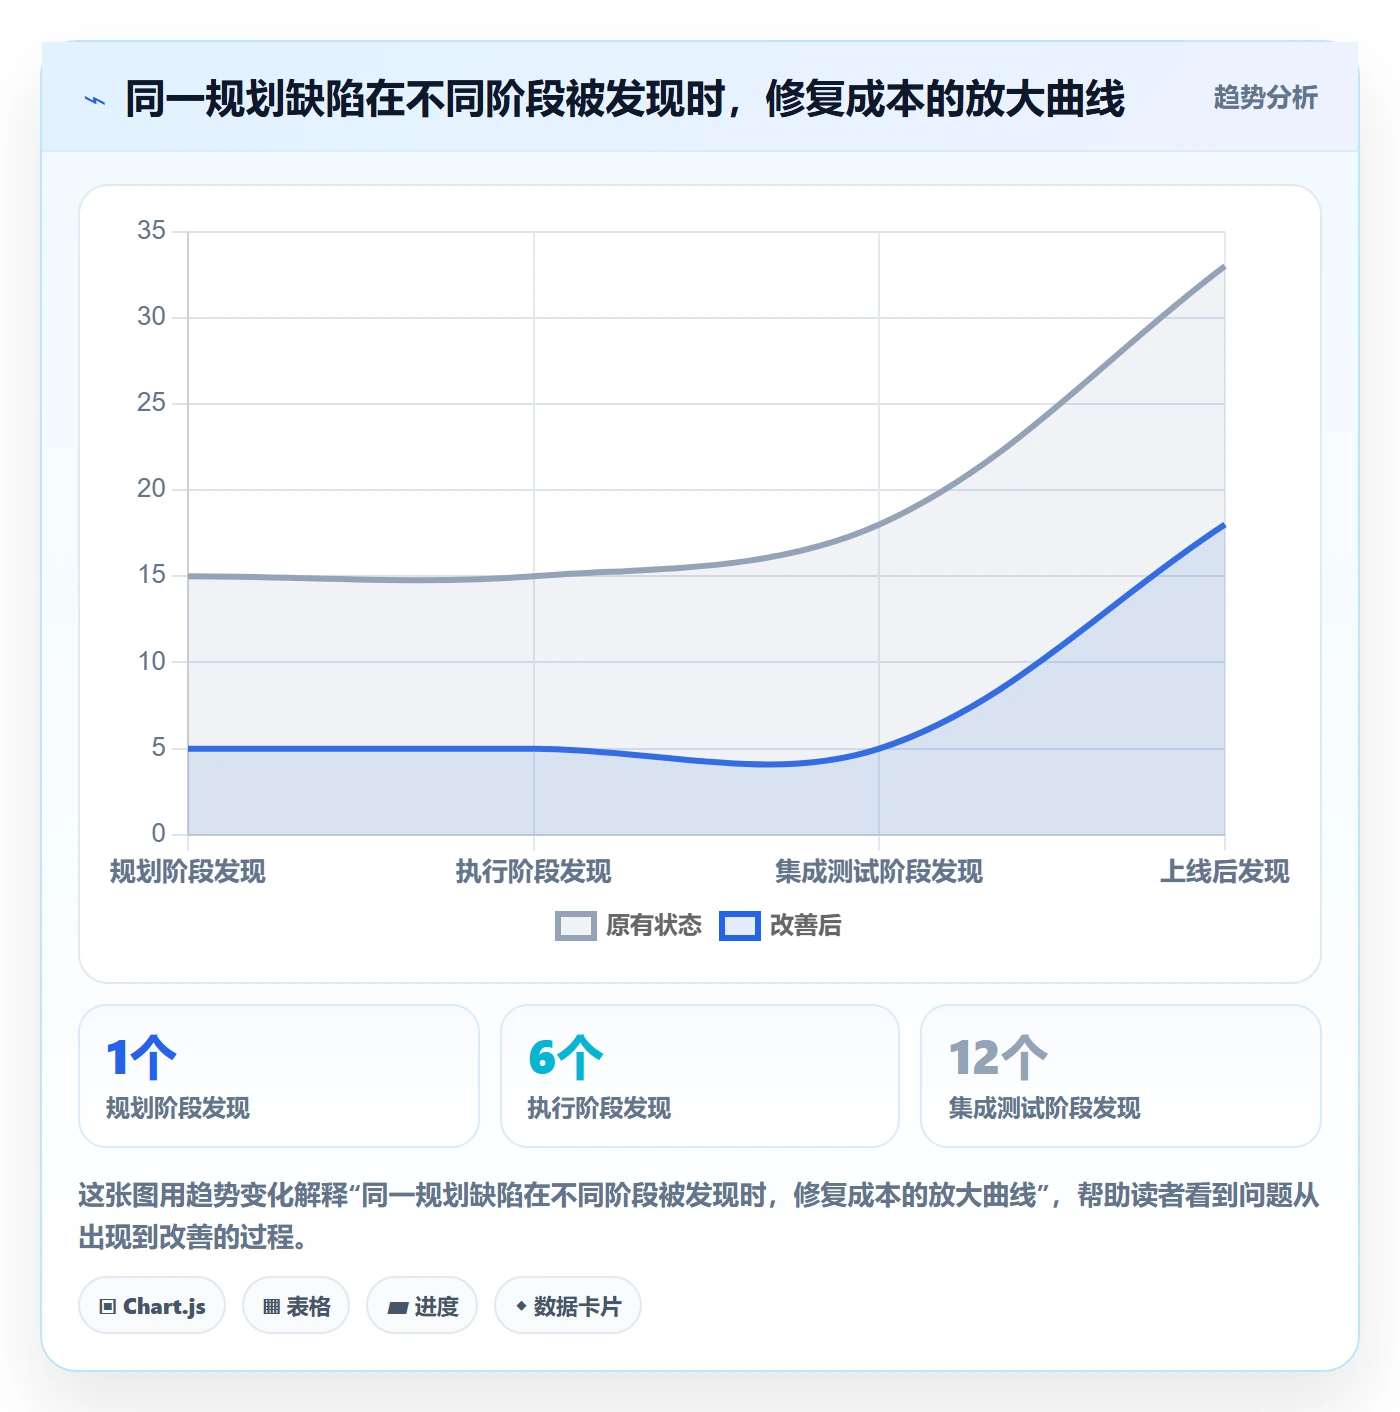Toggle the 改善后 legend swatch
This screenshot has height=1412, width=1400.
pyautogui.click(x=739, y=926)
